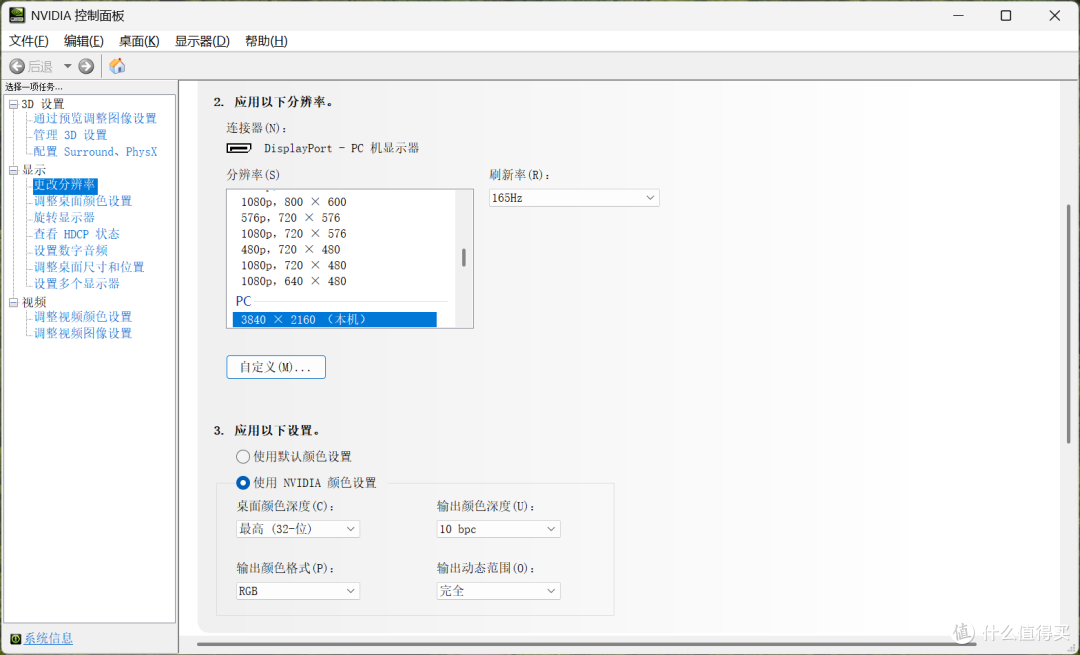
Task: Open the 显示器(D) menu
Action: coord(202,41)
